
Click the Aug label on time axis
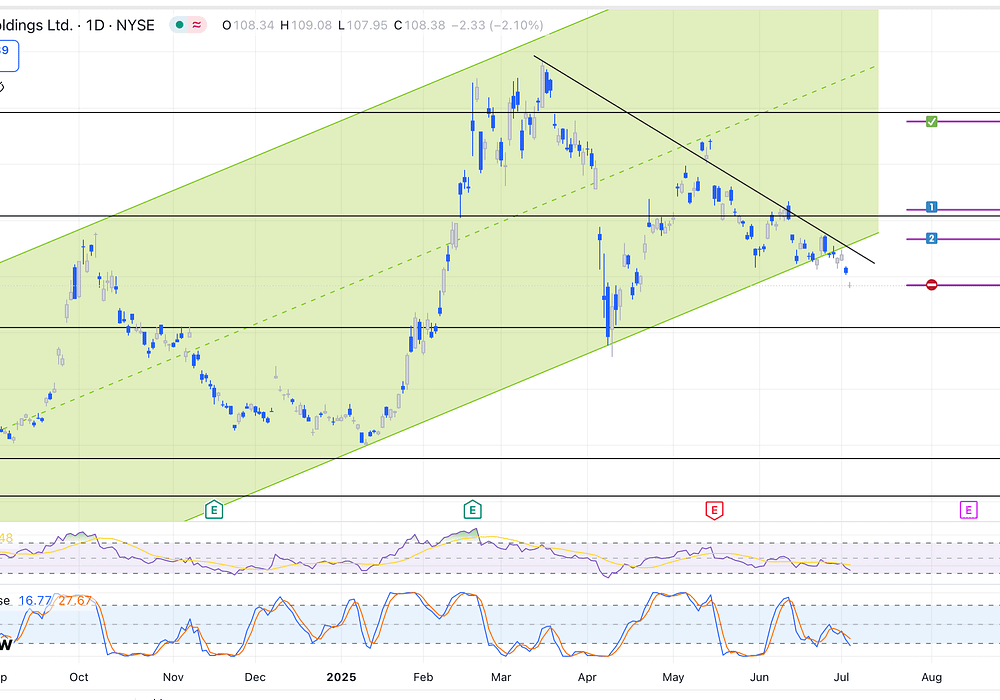(930, 677)
